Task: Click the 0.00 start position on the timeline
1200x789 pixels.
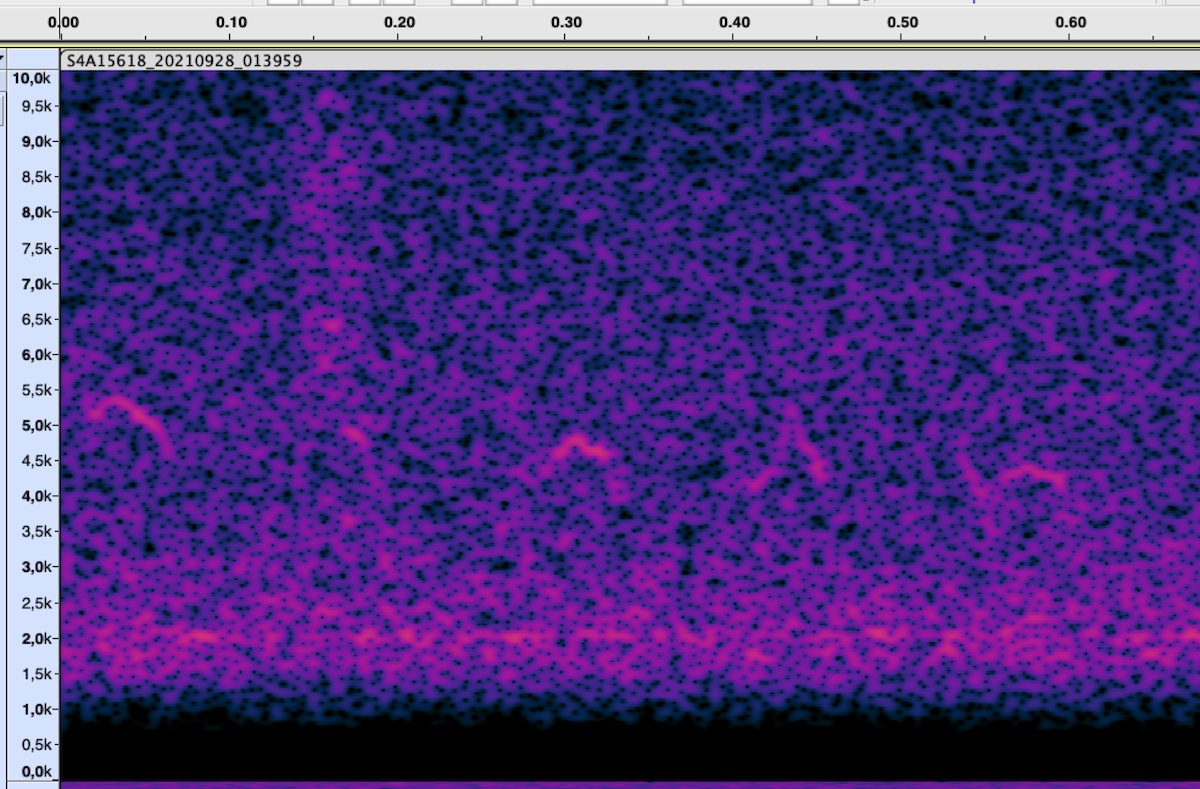Action: coord(63,22)
